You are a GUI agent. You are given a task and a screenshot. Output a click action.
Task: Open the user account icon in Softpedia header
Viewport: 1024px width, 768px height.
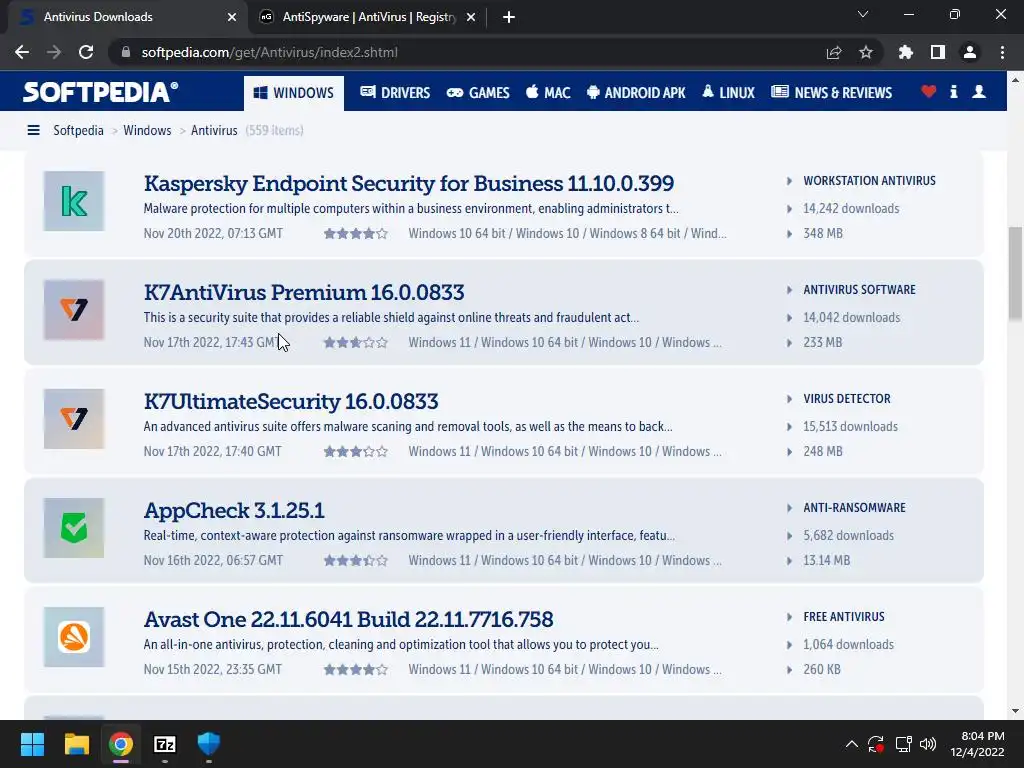pyautogui.click(x=979, y=92)
